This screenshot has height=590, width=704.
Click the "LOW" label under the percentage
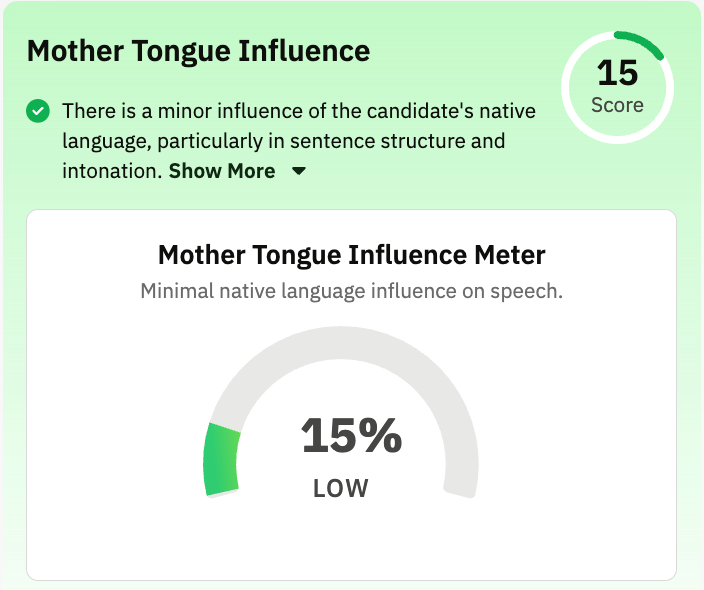tap(341, 488)
